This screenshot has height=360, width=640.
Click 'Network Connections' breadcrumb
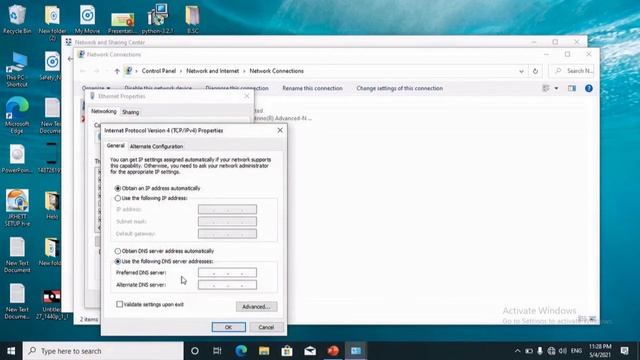pyautogui.click(x=276, y=71)
